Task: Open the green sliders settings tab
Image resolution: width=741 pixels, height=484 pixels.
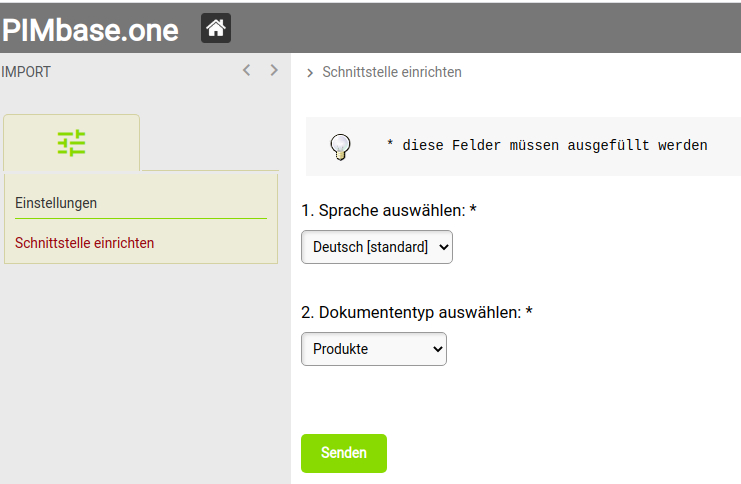Action: pyautogui.click(x=71, y=143)
